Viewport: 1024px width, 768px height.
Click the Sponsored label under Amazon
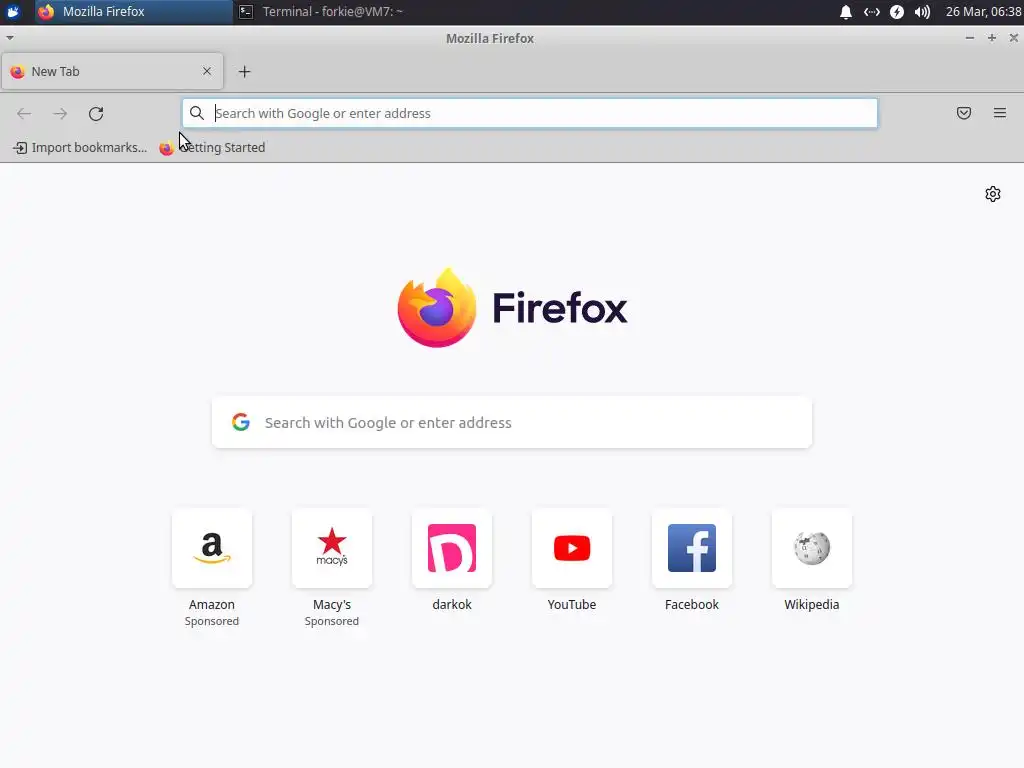pos(212,621)
